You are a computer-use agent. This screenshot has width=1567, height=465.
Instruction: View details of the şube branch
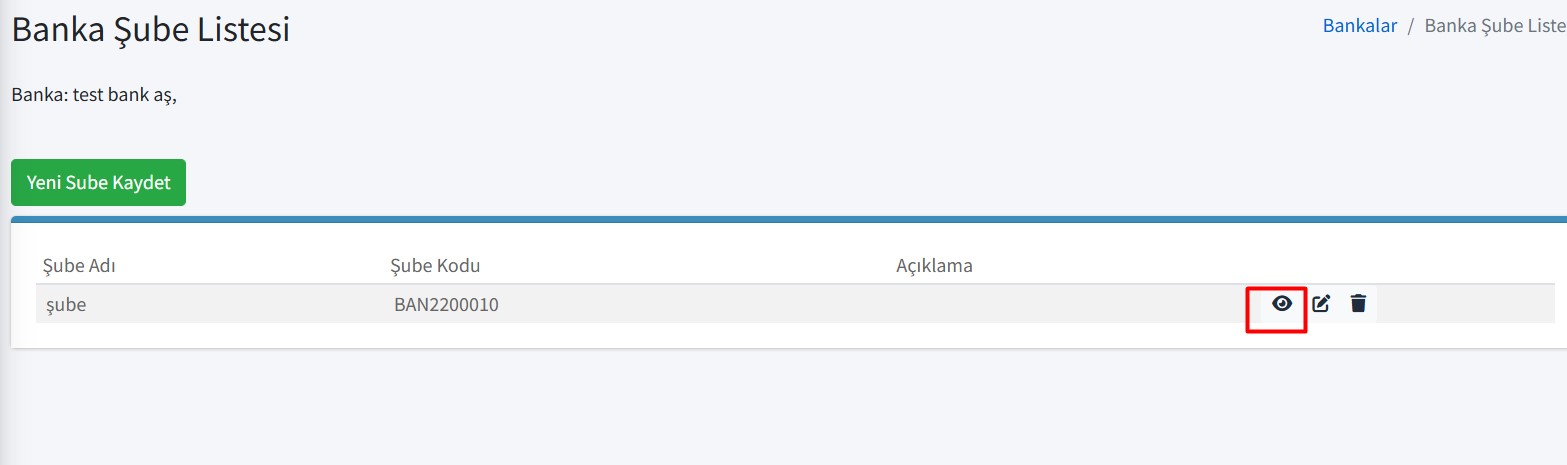(1281, 303)
